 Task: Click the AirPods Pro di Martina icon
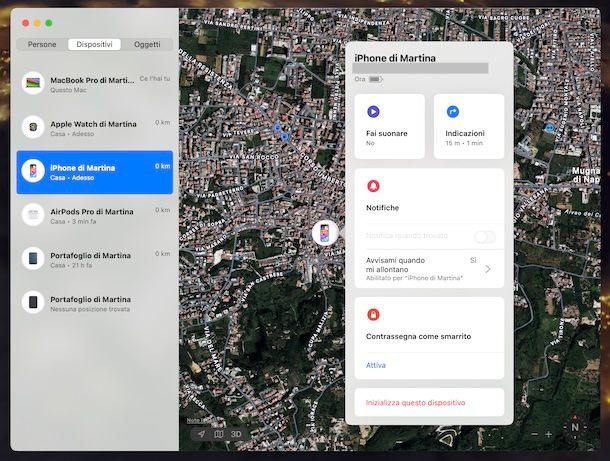click(x=33, y=214)
